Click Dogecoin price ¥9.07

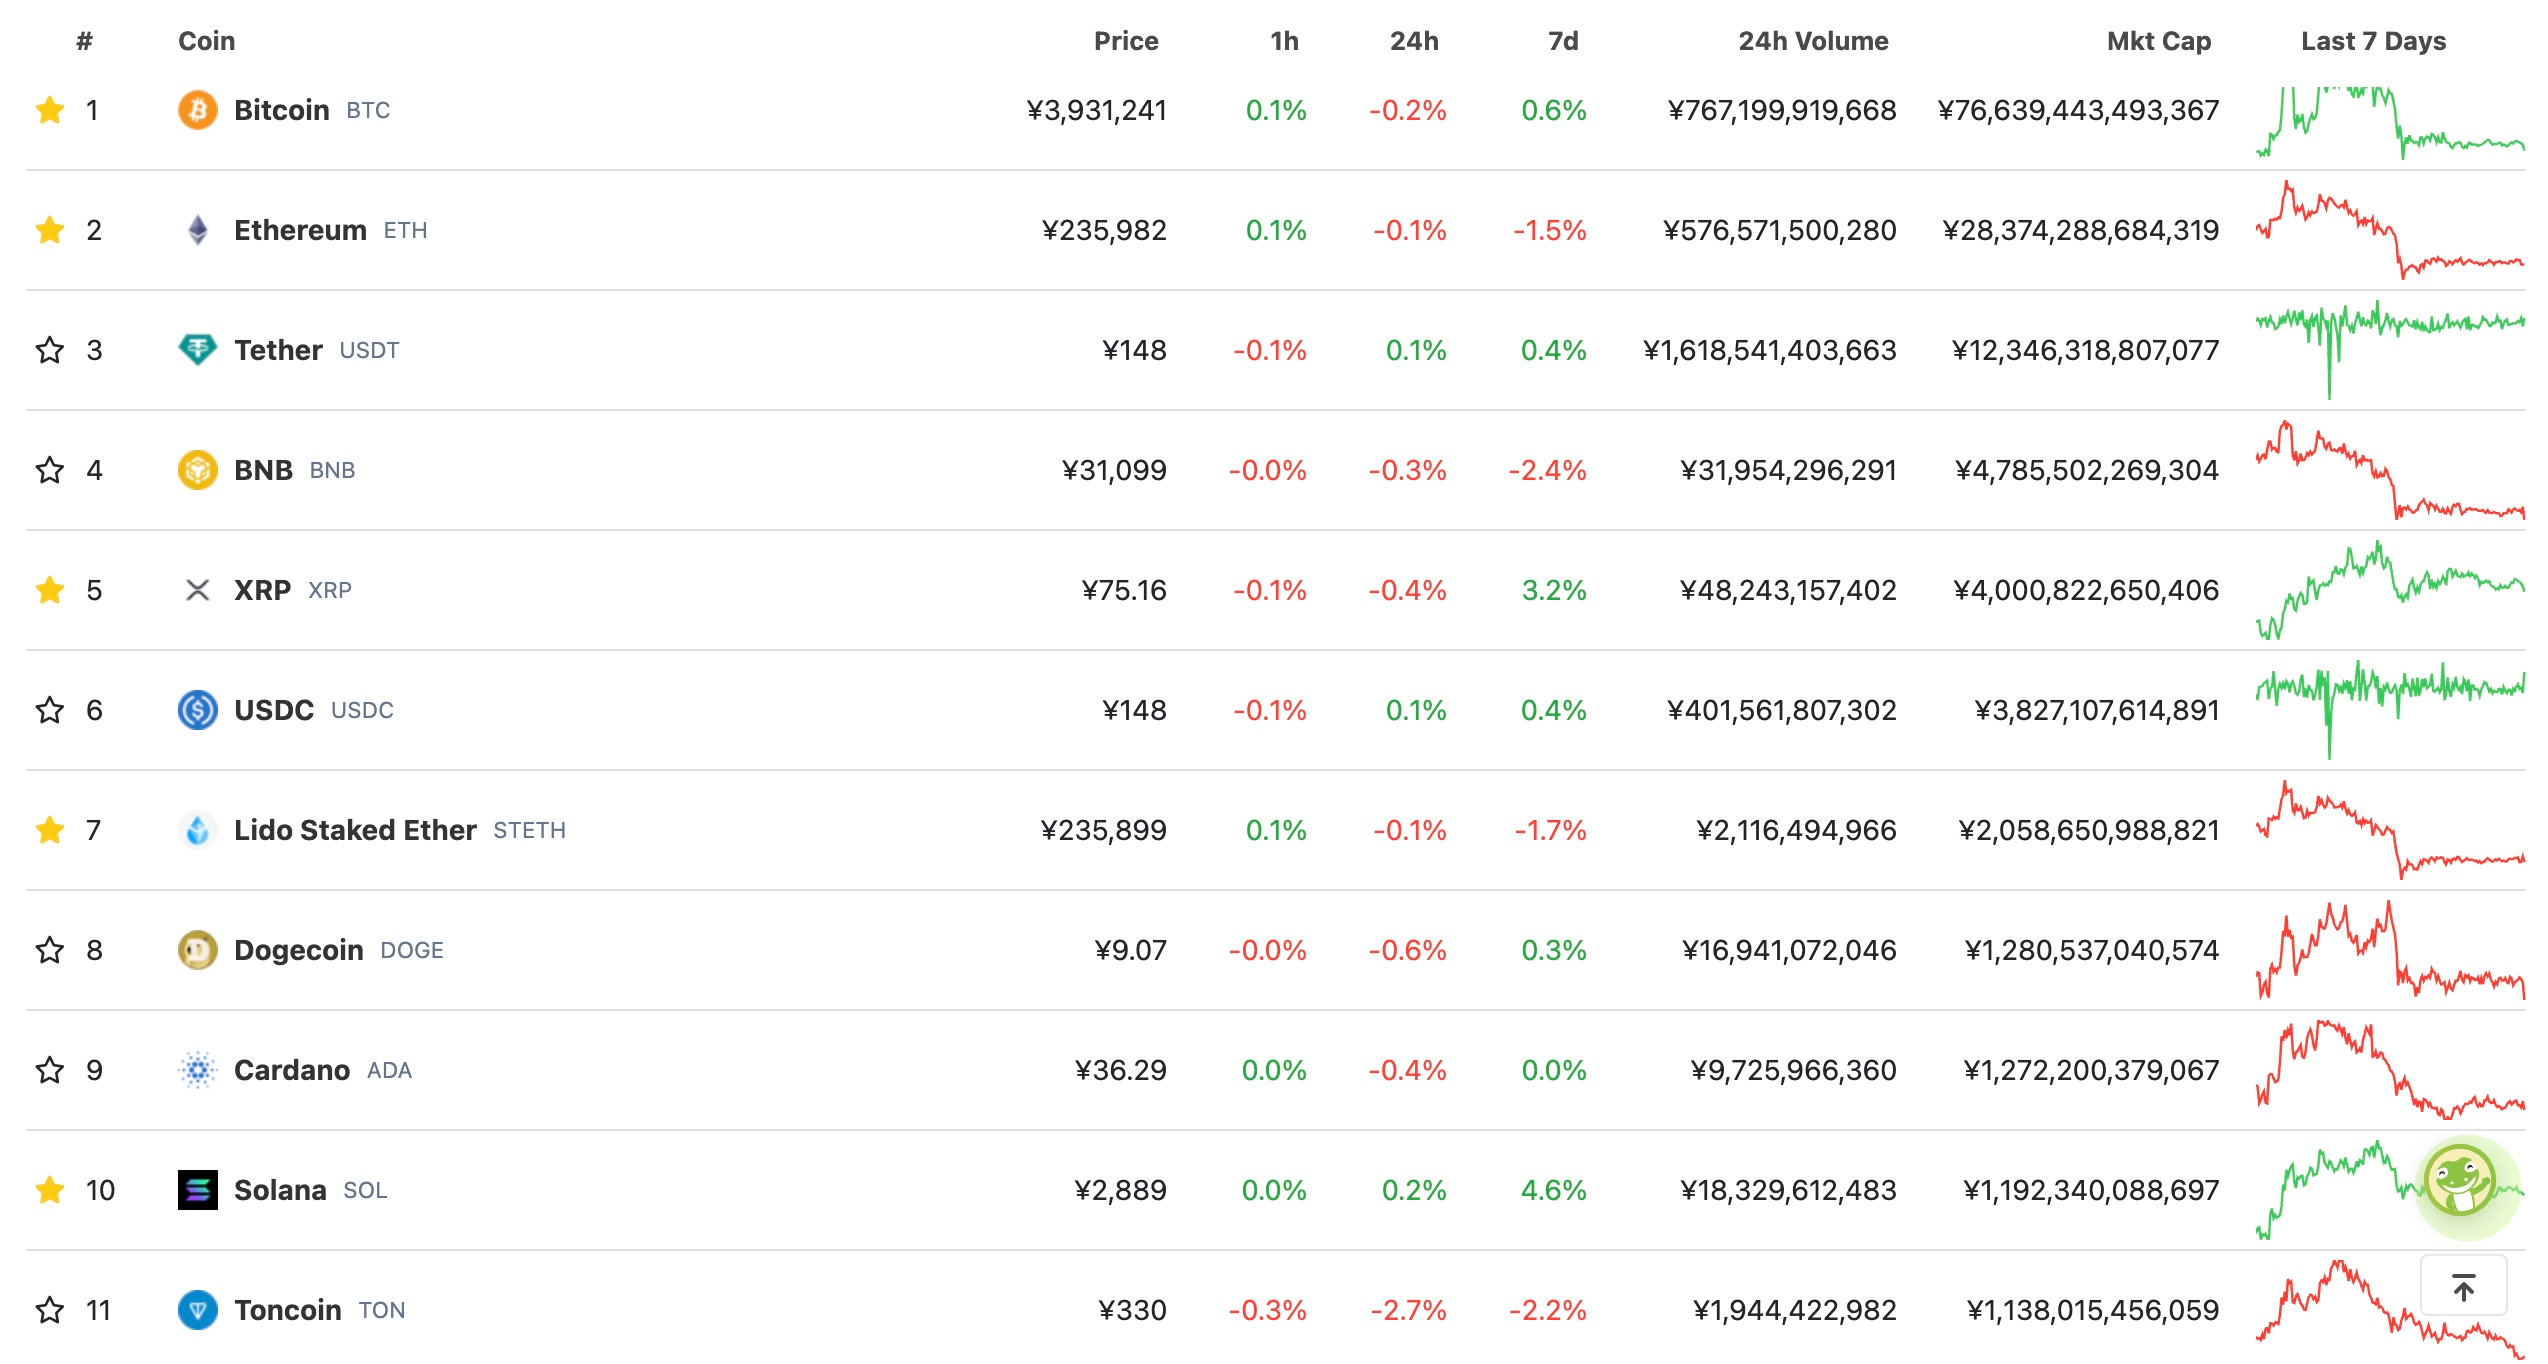(1130, 950)
